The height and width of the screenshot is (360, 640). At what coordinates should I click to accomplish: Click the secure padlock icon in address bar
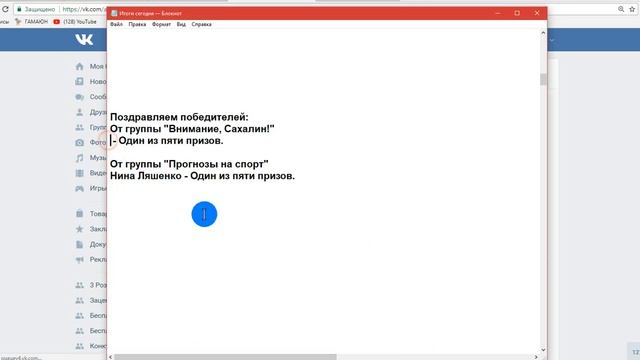19,9
